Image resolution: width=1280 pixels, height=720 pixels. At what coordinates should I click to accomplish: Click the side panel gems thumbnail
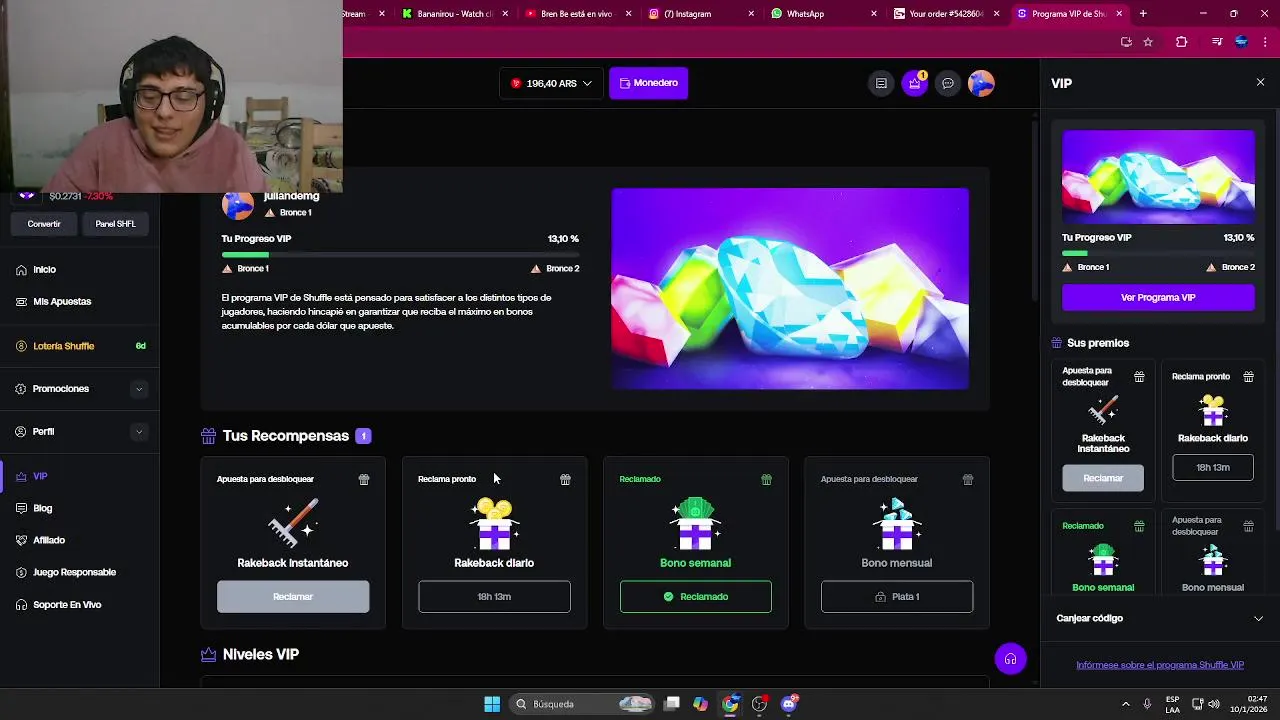pos(1158,177)
